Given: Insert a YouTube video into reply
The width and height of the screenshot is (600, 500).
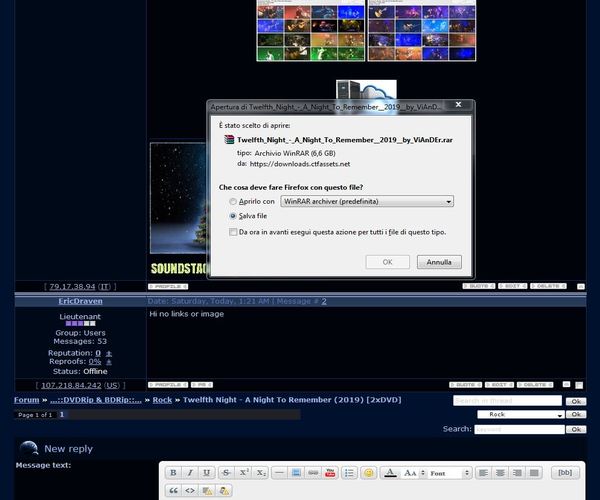Looking at the screenshot, I should tap(330, 473).
